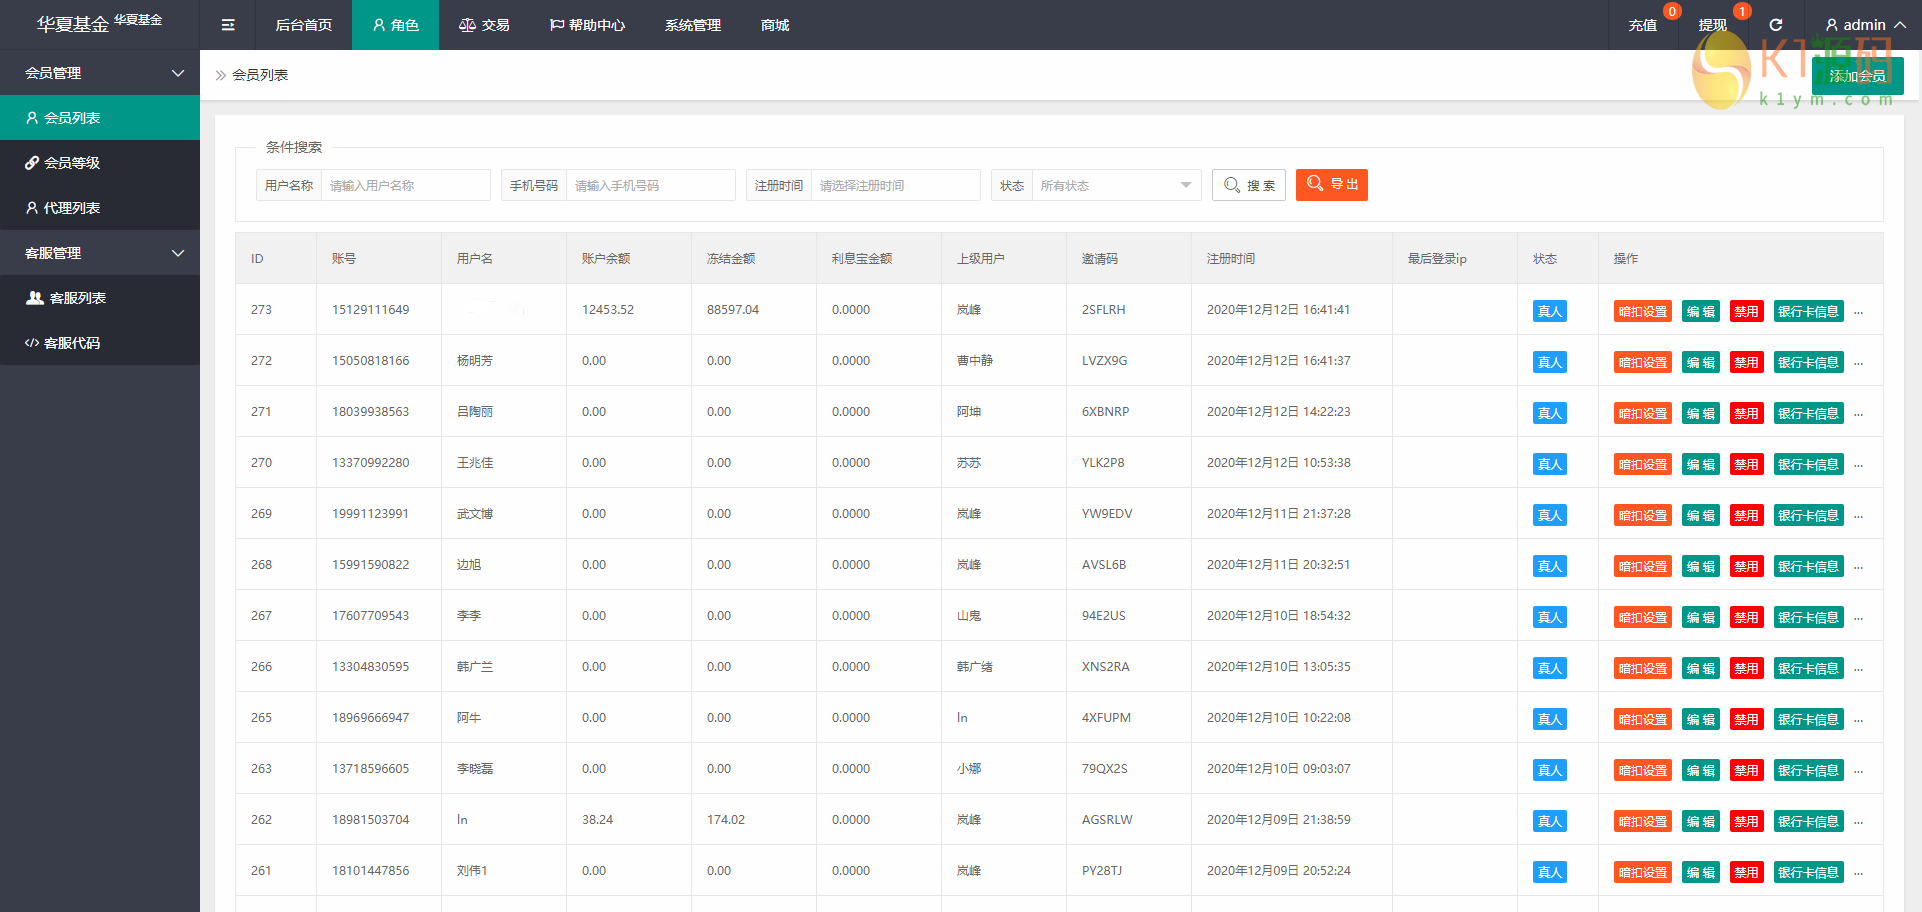This screenshot has width=1922, height=912.
Task: Click 暗扣设置 for user 269
Action: coord(1642,515)
